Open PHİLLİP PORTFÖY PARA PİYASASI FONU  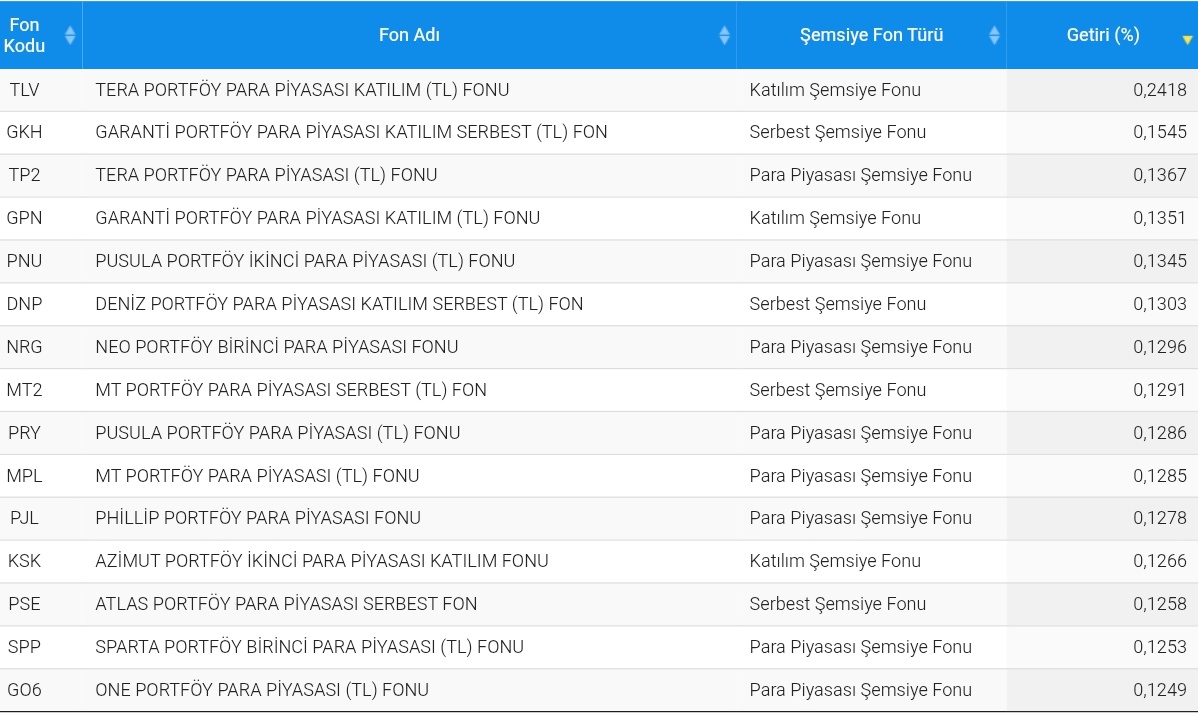click(258, 518)
